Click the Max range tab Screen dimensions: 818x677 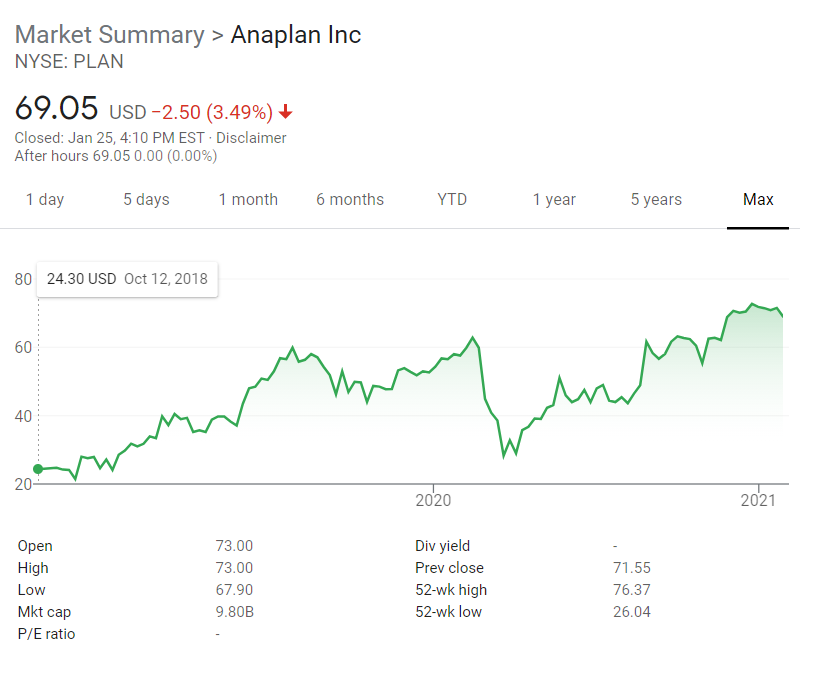tap(758, 199)
